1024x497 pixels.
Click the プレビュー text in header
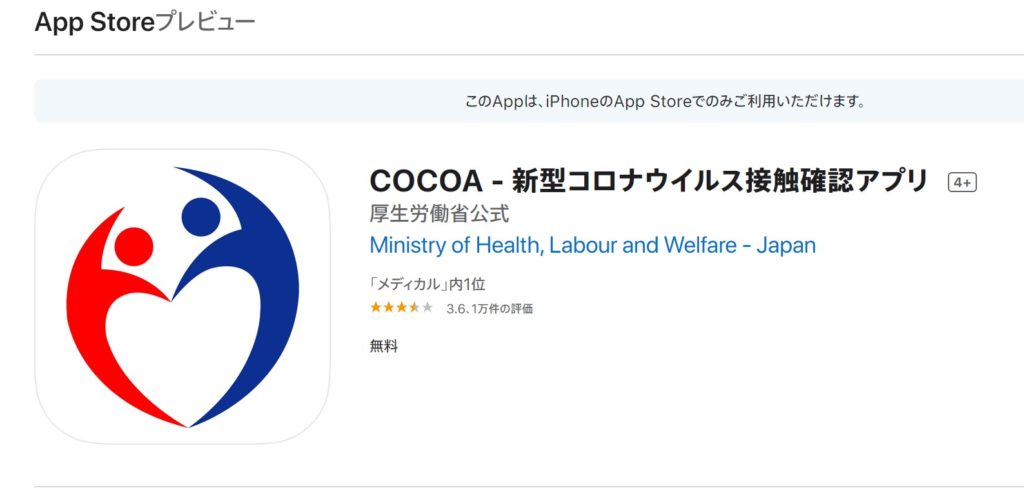click(205, 22)
